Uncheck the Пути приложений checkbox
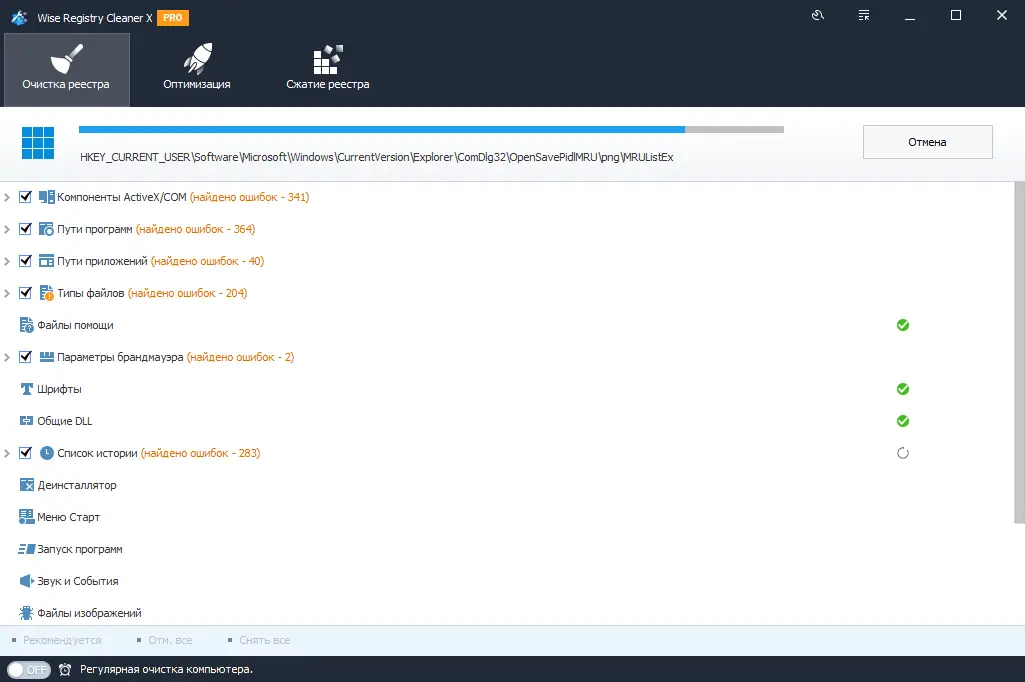This screenshot has height=682, width=1025. tap(25, 261)
